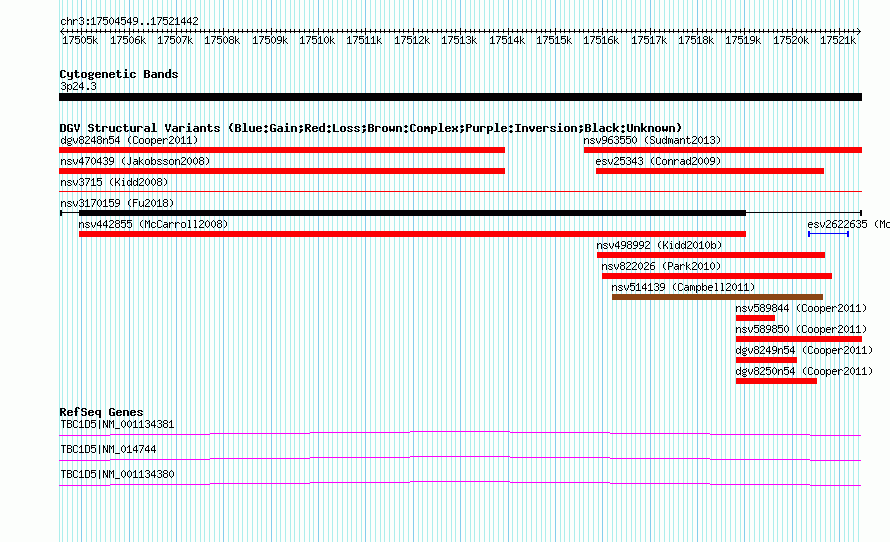This screenshot has width=890, height=542.
Task: Click the red loss bar for nsv470439
Action: tap(282, 171)
